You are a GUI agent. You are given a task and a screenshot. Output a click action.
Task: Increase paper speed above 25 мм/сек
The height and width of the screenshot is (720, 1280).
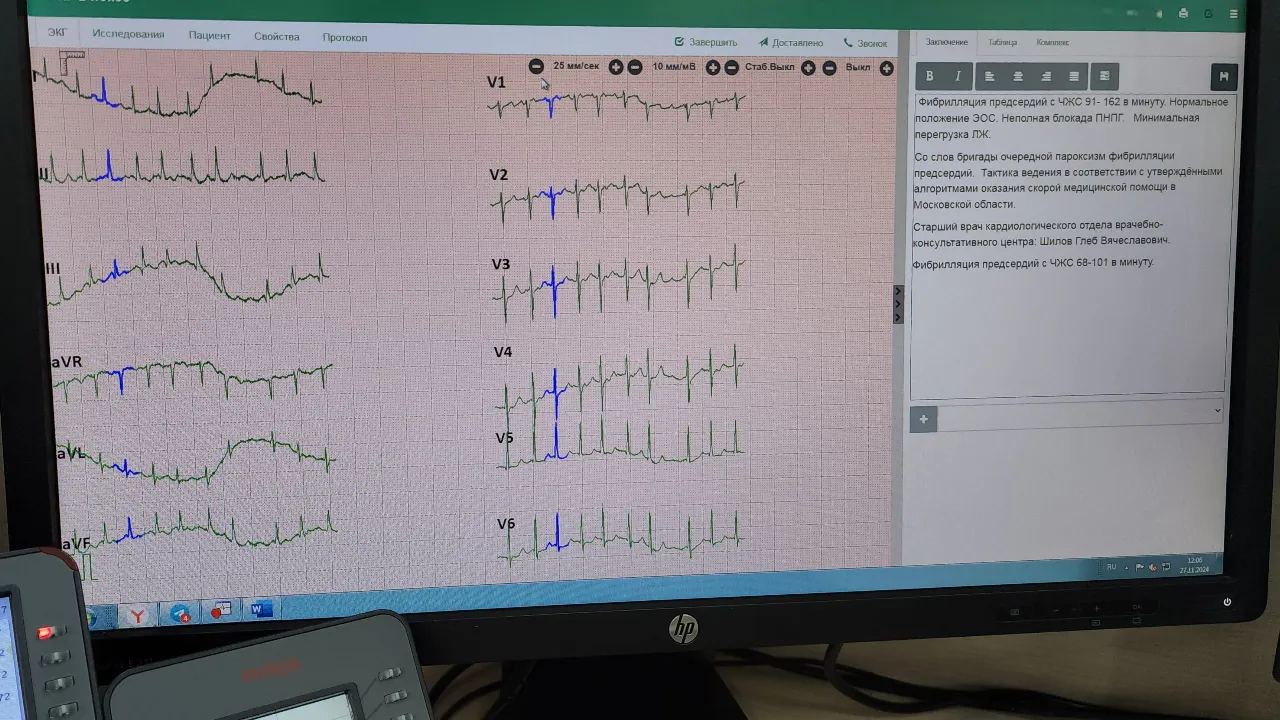point(616,67)
